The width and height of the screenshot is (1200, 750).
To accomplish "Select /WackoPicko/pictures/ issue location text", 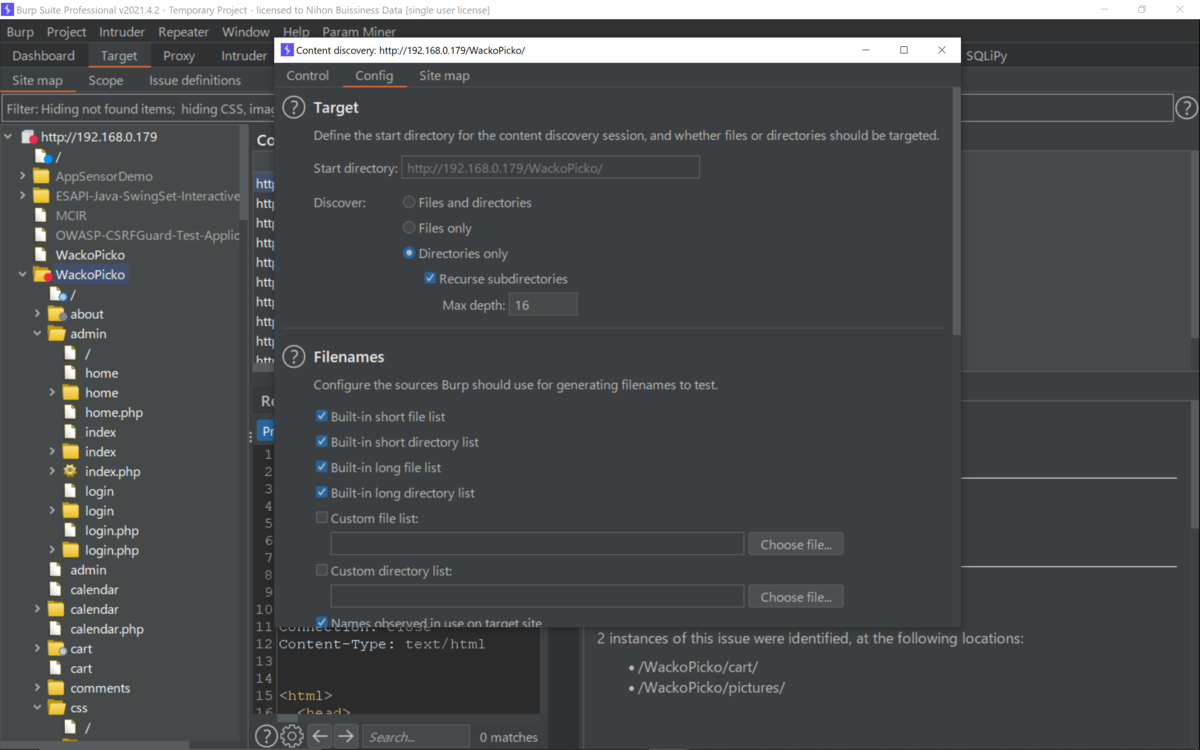I will click(712, 688).
